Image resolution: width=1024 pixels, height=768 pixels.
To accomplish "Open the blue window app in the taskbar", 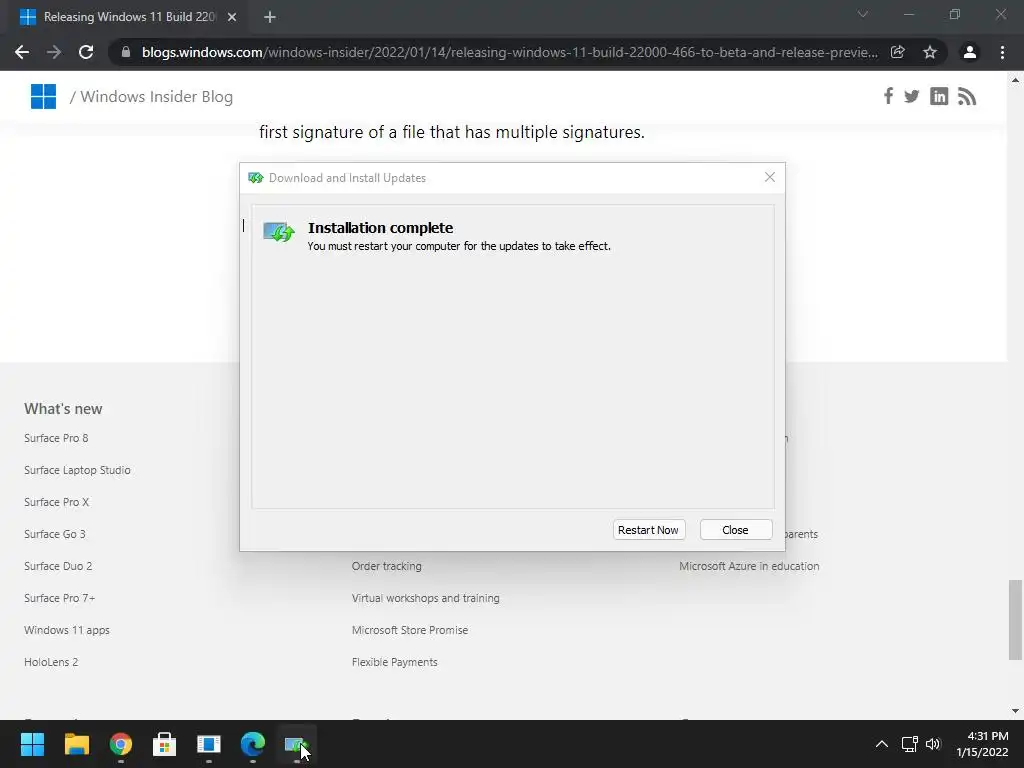I will click(x=209, y=744).
